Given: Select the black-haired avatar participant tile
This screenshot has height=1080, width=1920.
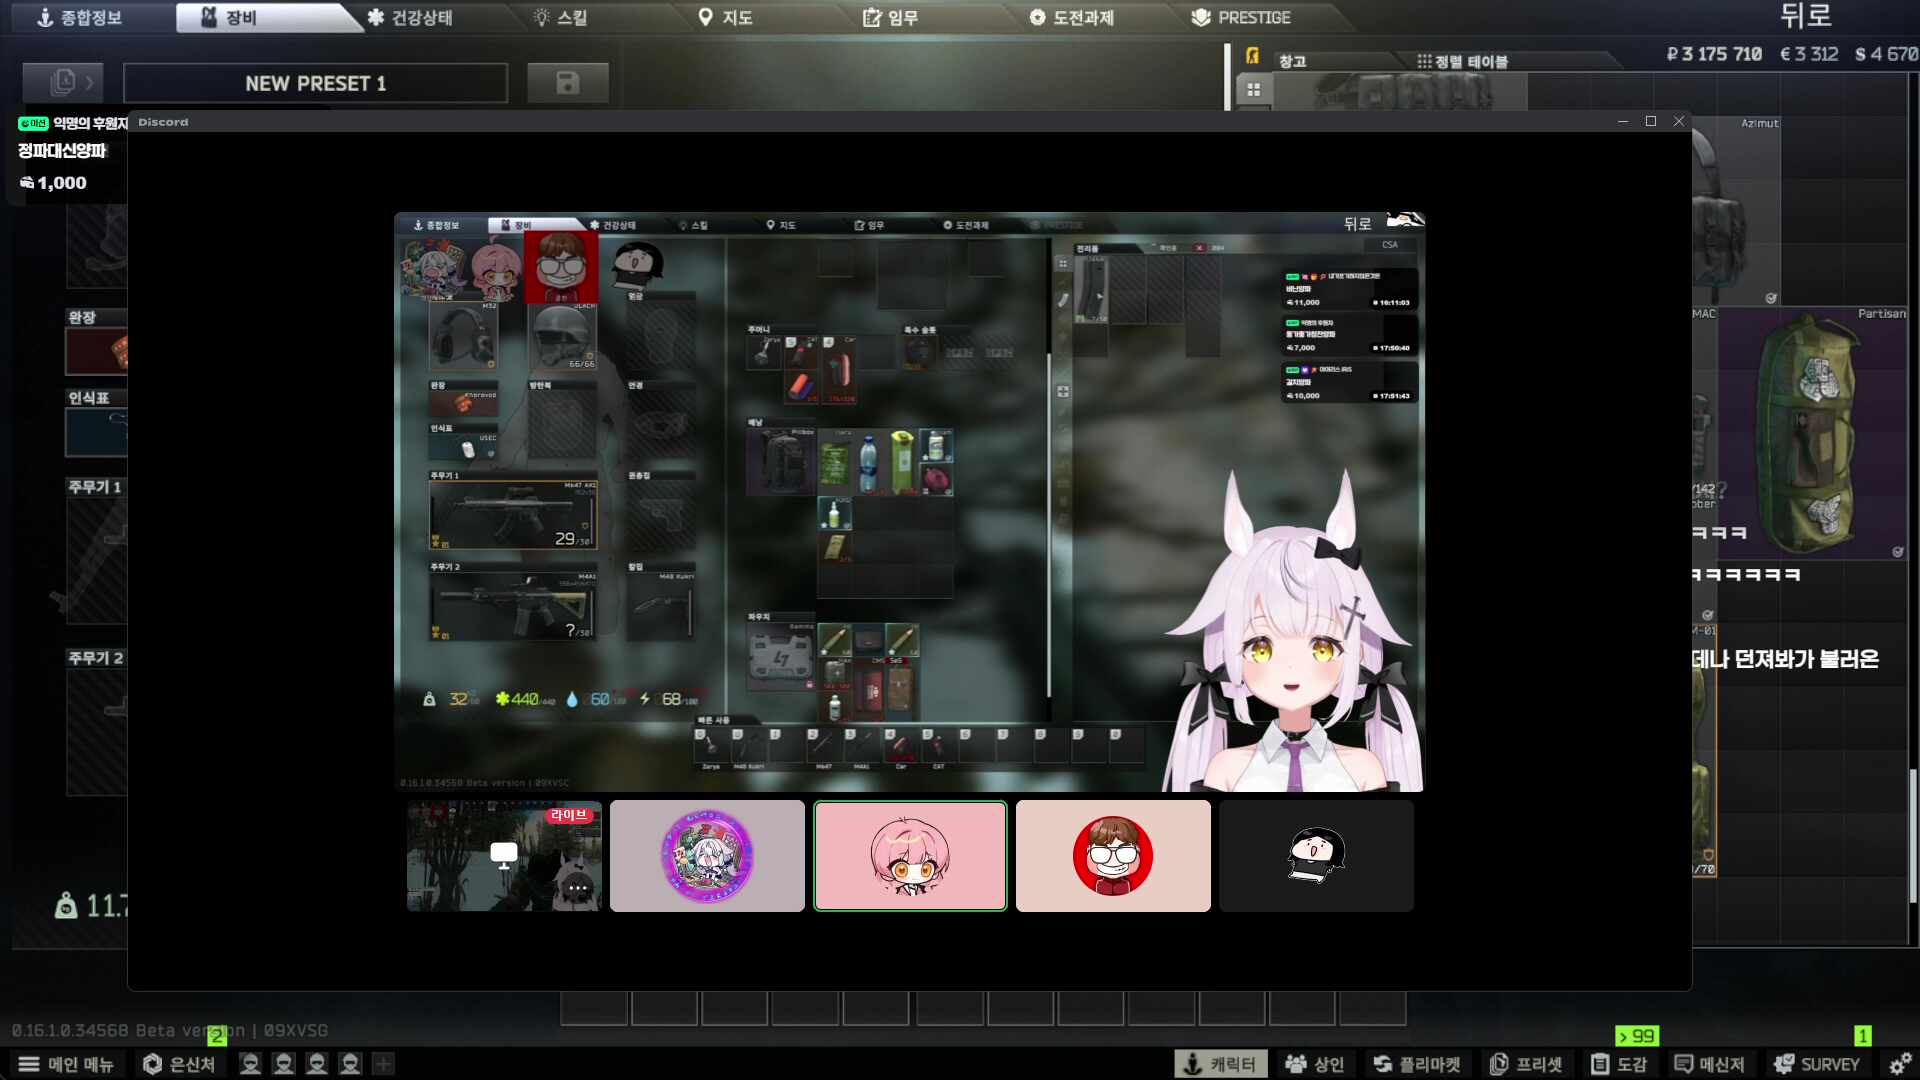Looking at the screenshot, I should [x=1316, y=856].
